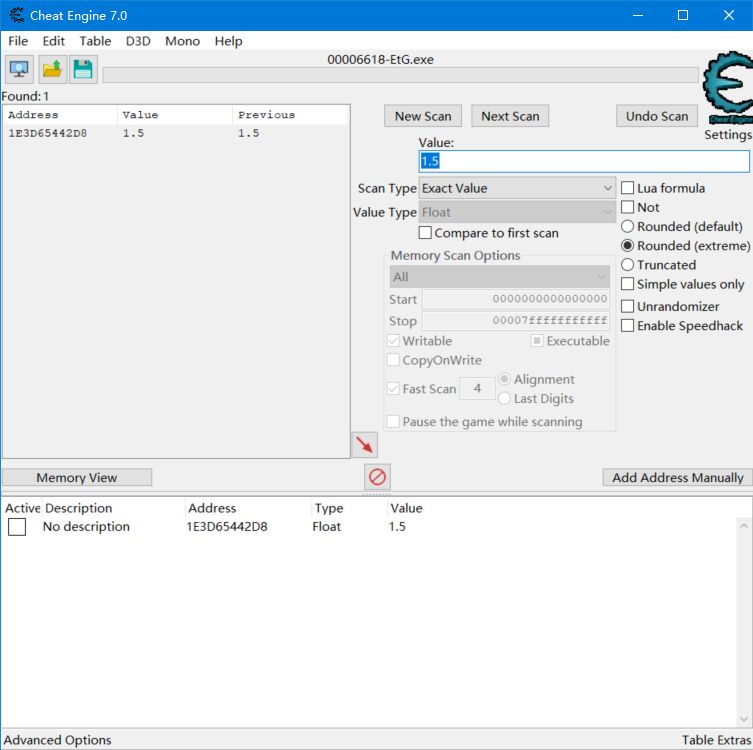753x750 pixels.
Task: Select the Truncated radio button
Action: pyautogui.click(x=628, y=265)
